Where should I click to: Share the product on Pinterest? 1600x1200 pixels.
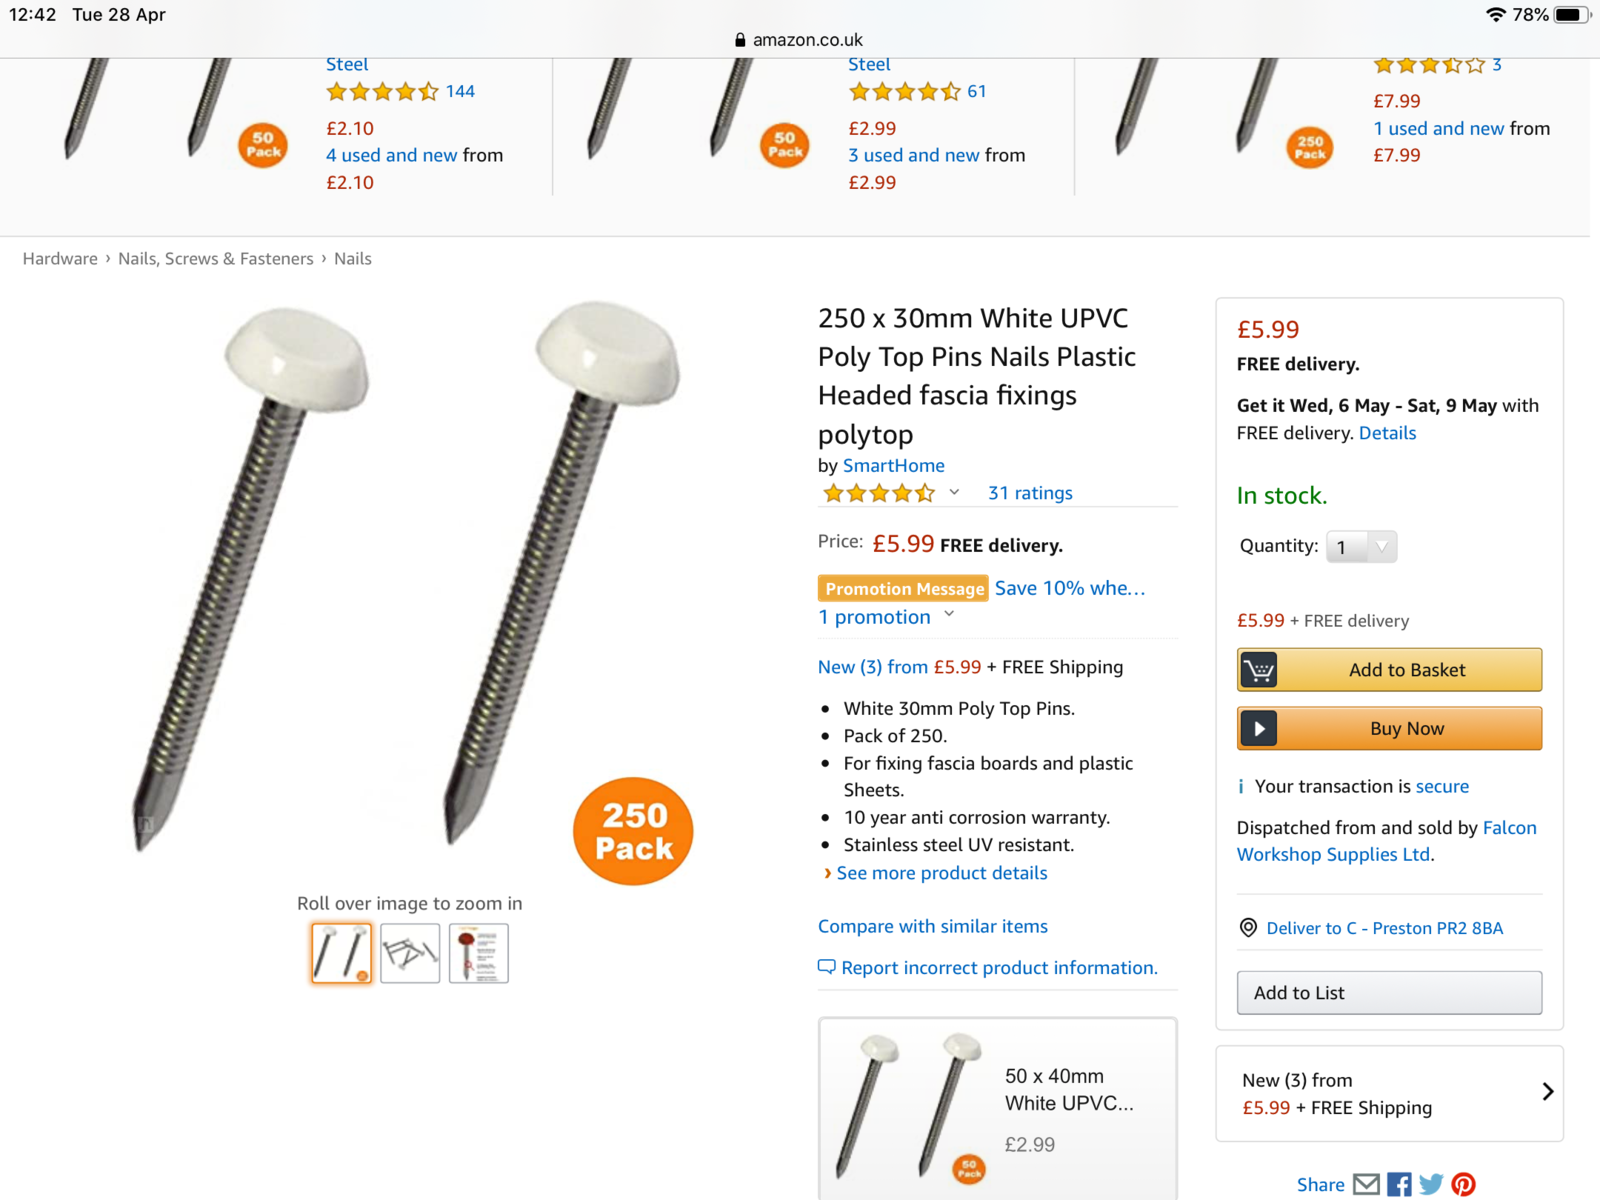(1464, 1185)
